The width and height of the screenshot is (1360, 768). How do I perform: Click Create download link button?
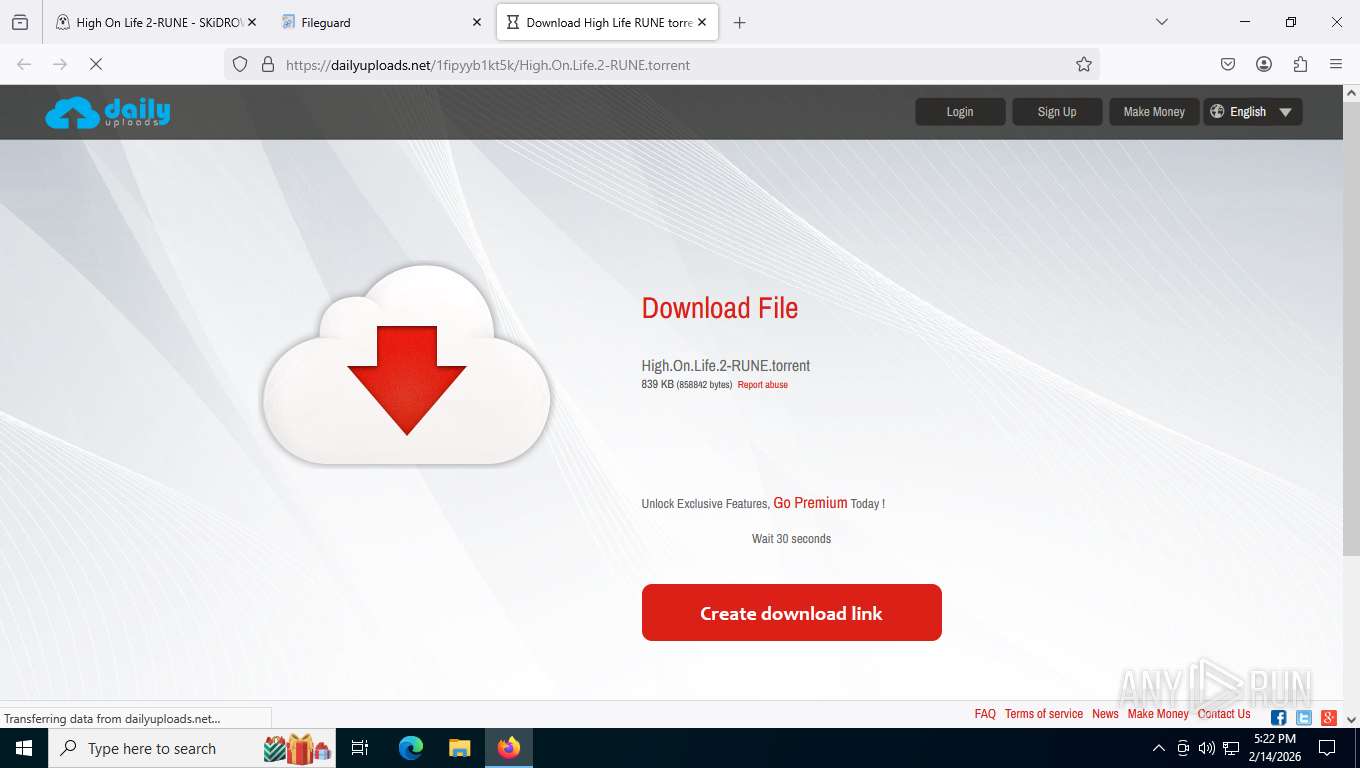pyautogui.click(x=792, y=613)
